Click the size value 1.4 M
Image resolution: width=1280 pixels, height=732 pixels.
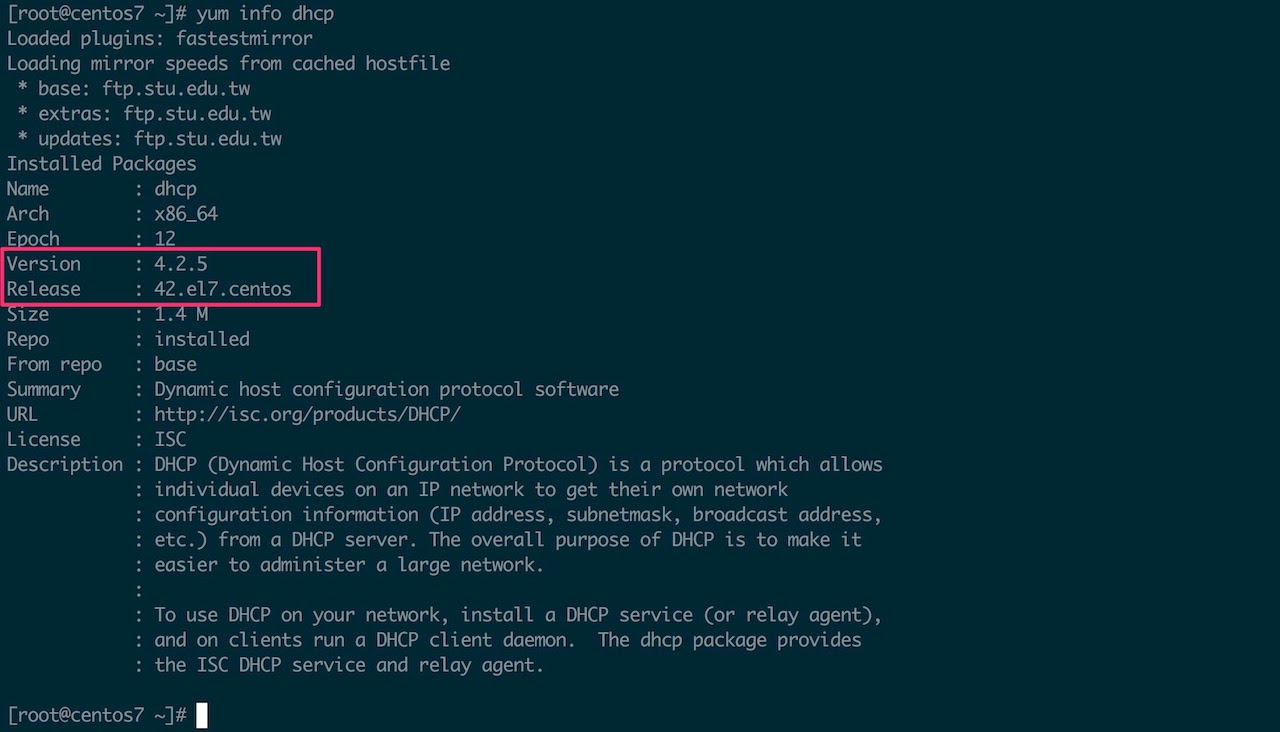tap(181, 314)
